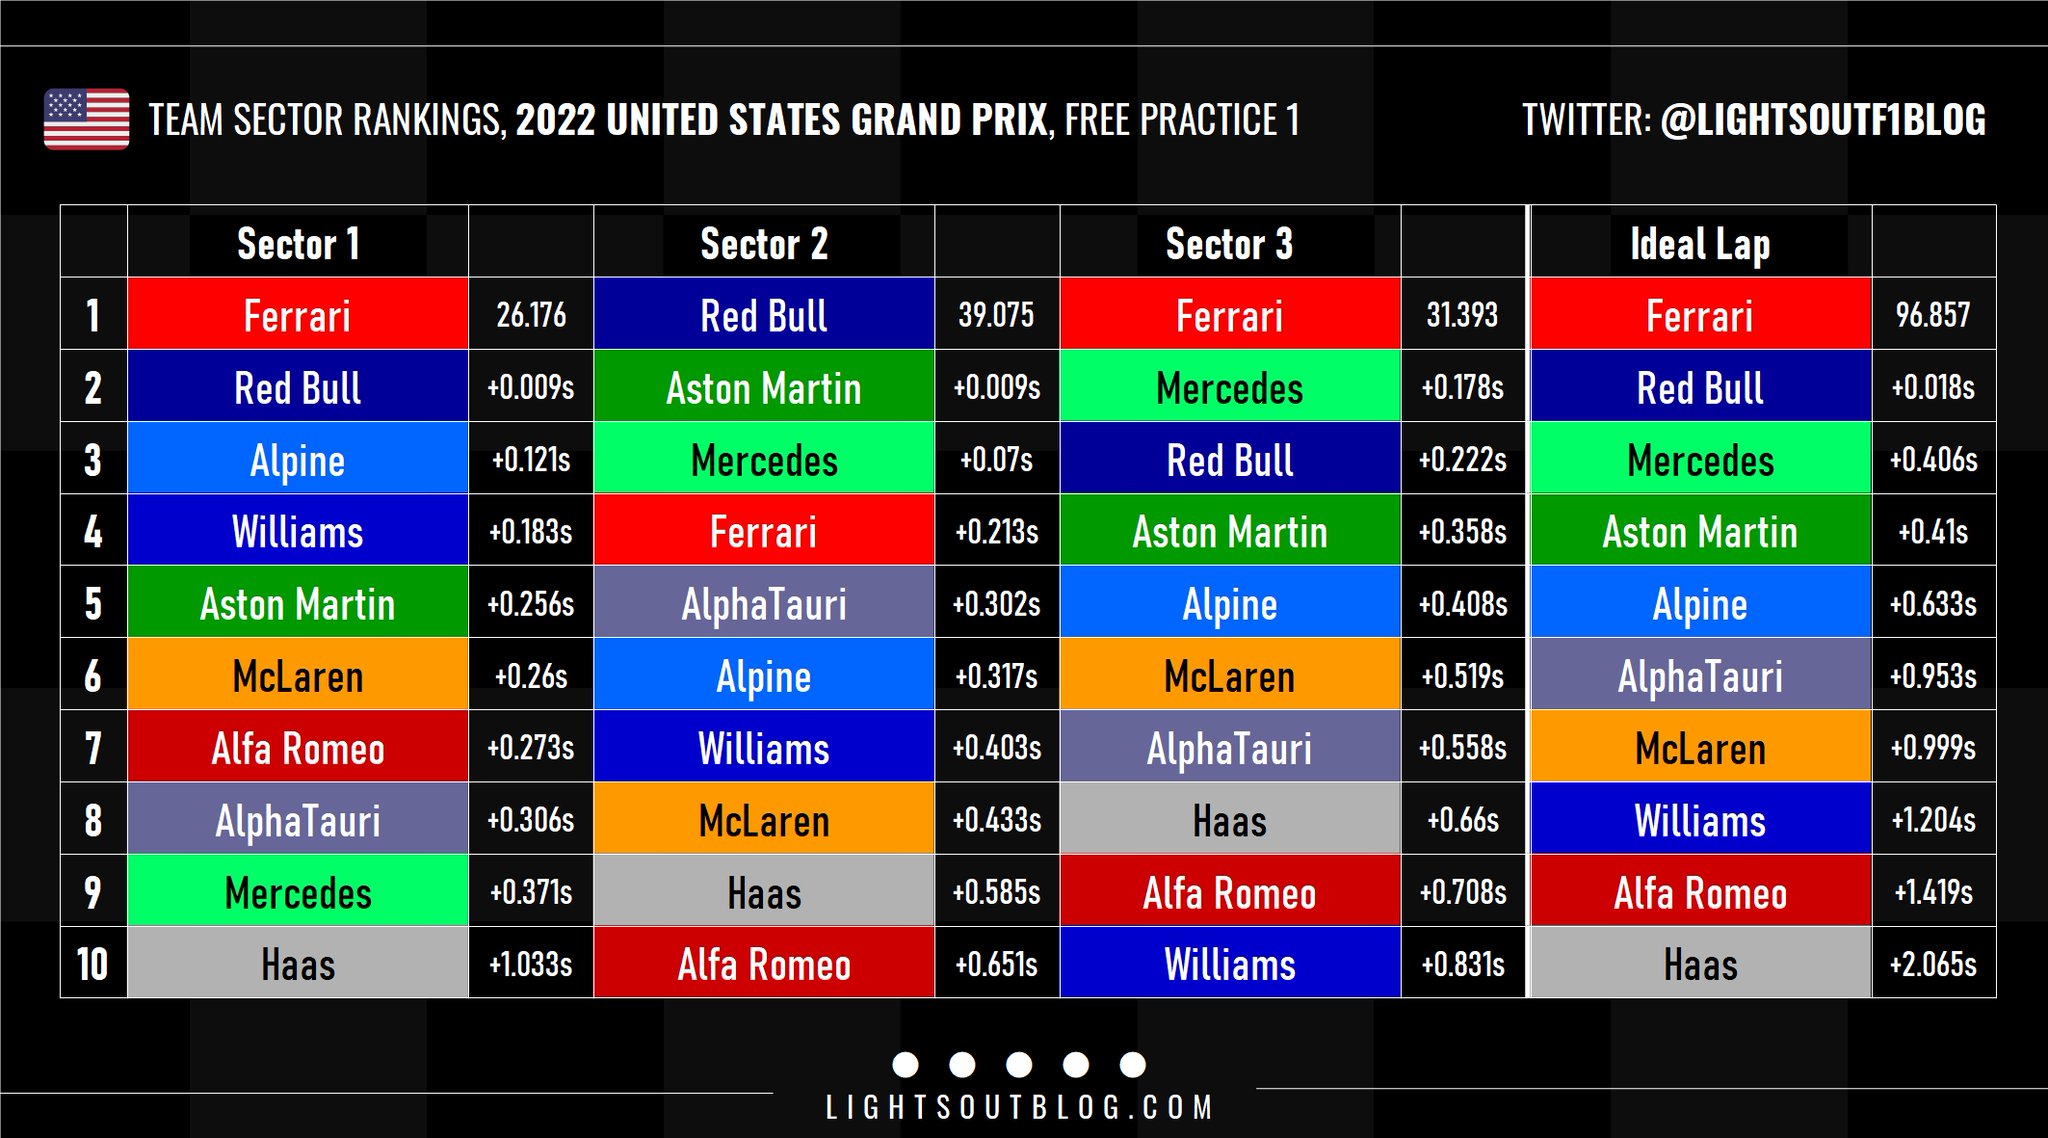Click the last white pagination dot
2048x1138 pixels.
[x=1133, y=1065]
